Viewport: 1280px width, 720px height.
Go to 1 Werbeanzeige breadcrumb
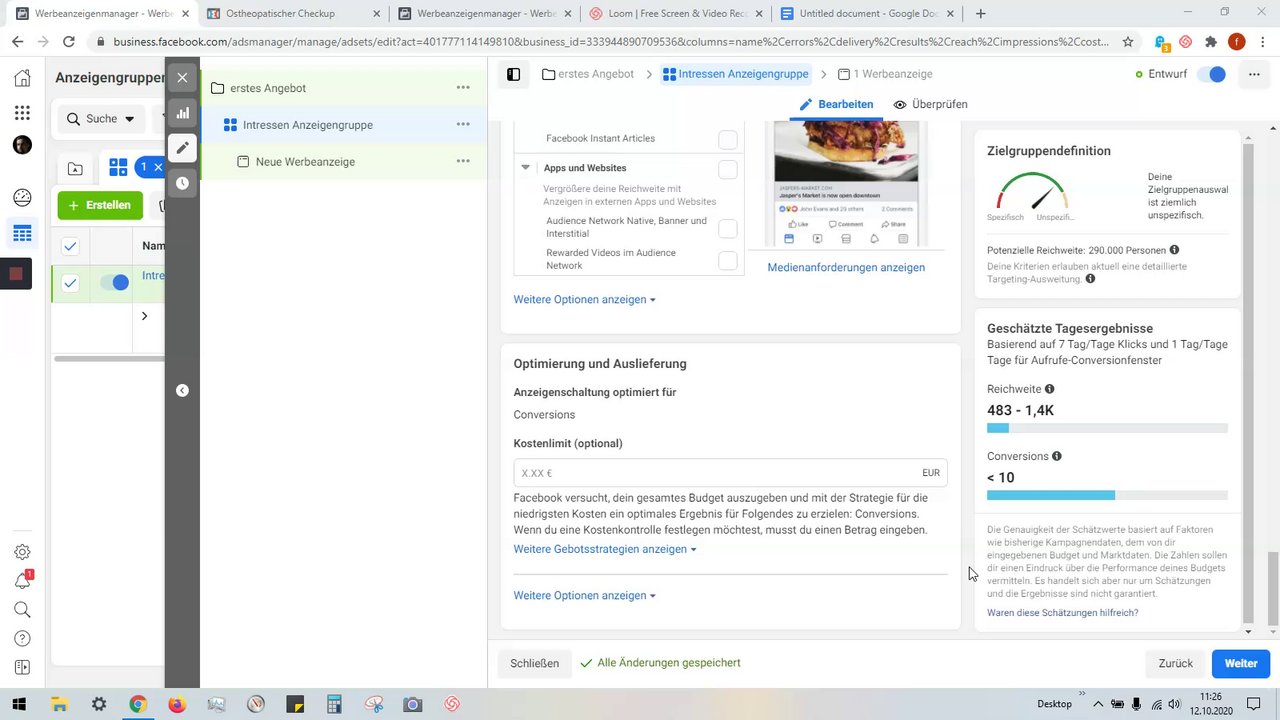tap(885, 74)
